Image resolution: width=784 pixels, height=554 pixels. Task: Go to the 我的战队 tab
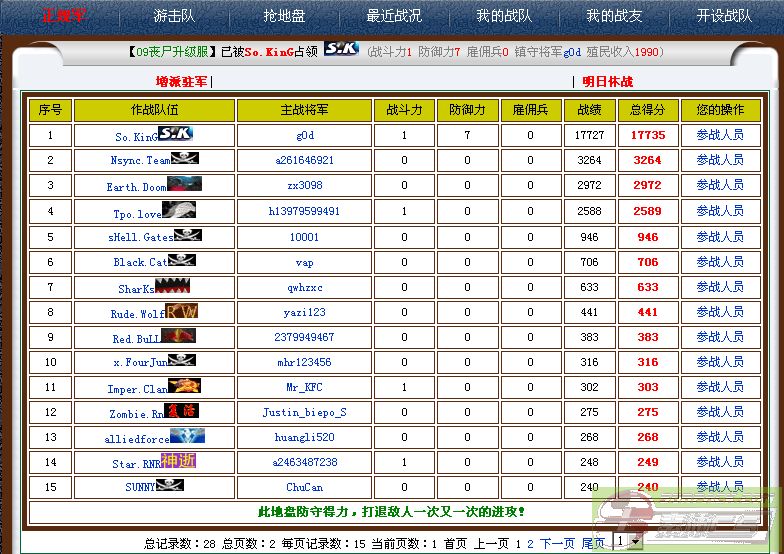coord(503,16)
